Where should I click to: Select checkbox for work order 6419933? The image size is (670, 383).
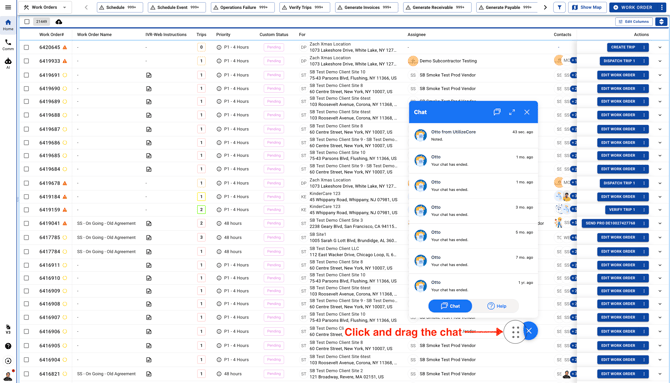tap(26, 61)
